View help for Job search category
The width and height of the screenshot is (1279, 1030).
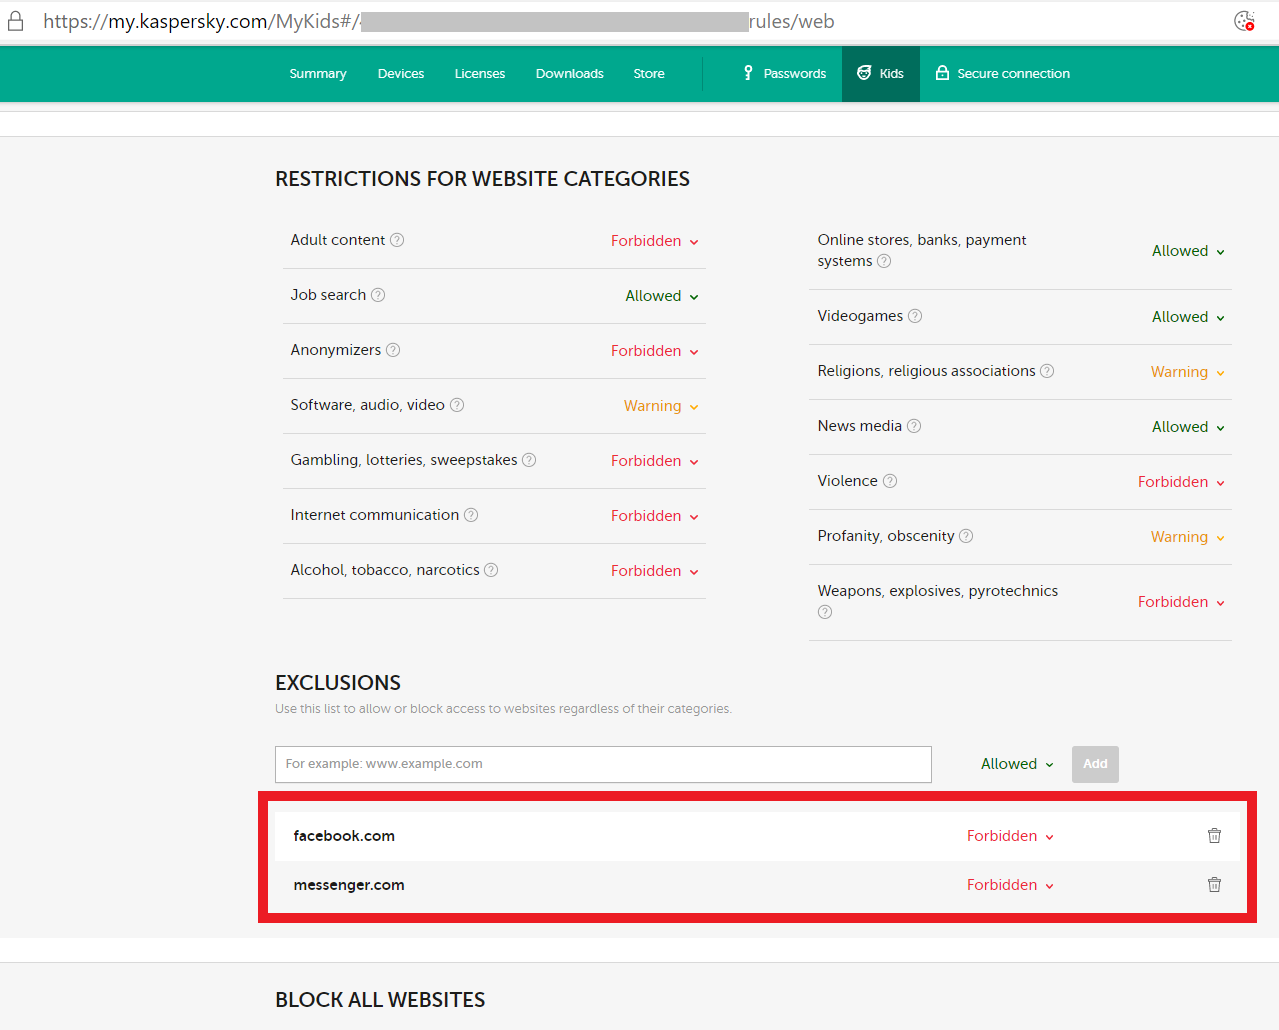pyautogui.click(x=378, y=295)
